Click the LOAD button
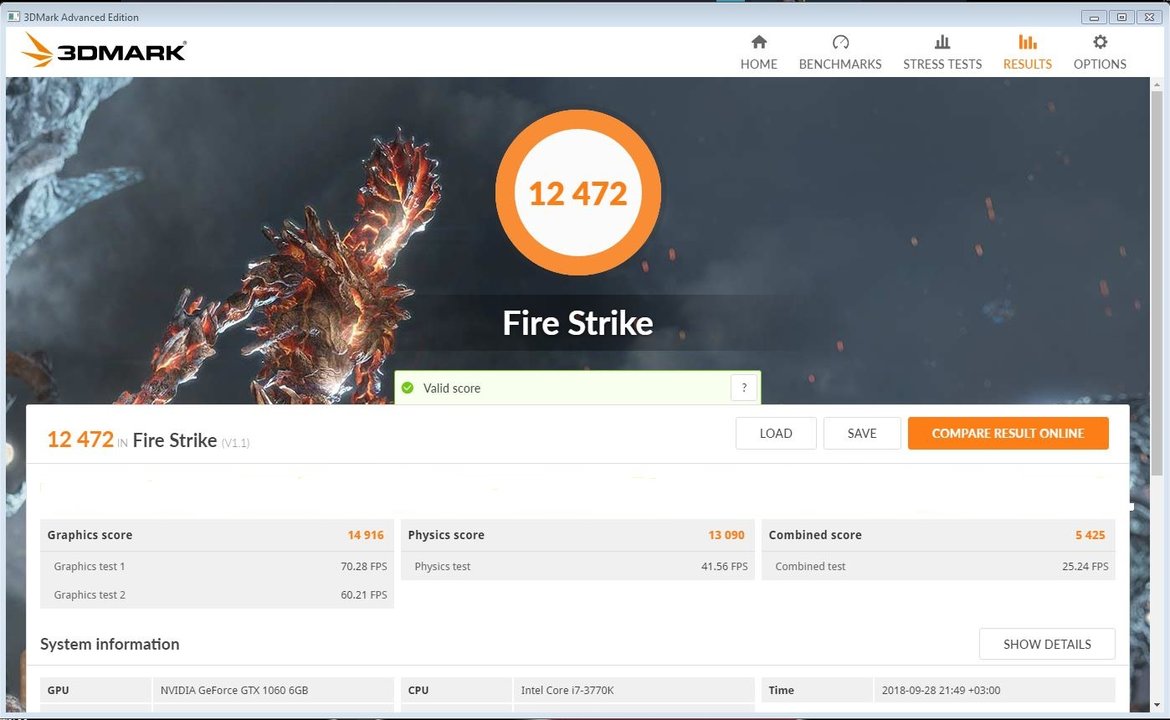The image size is (1170, 720). tap(776, 433)
